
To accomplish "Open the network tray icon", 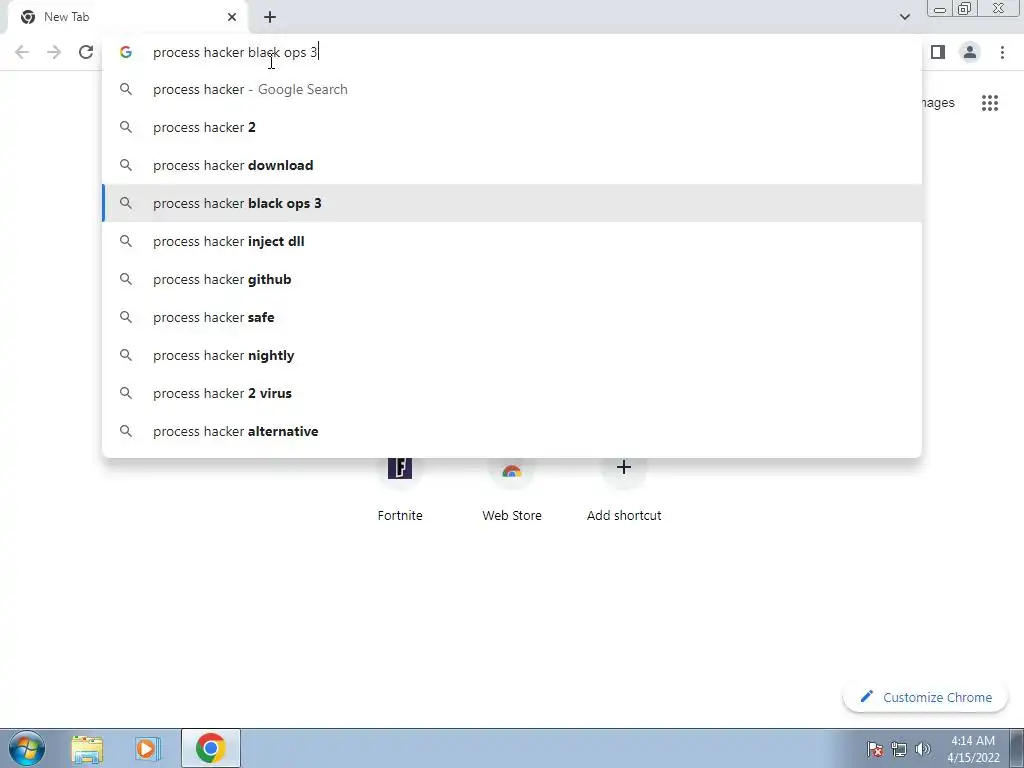I will click(899, 749).
